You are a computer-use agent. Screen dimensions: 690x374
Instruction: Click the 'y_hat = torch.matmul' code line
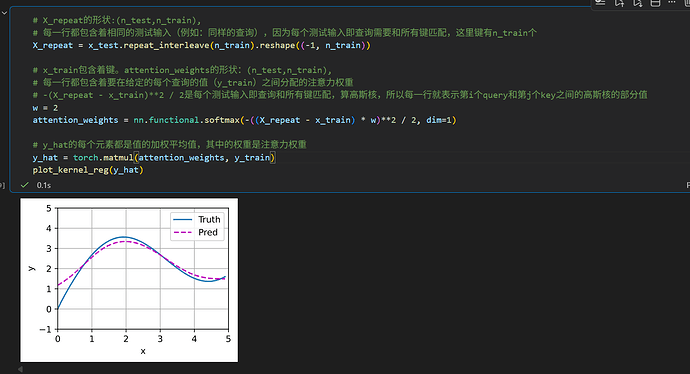click(154, 158)
